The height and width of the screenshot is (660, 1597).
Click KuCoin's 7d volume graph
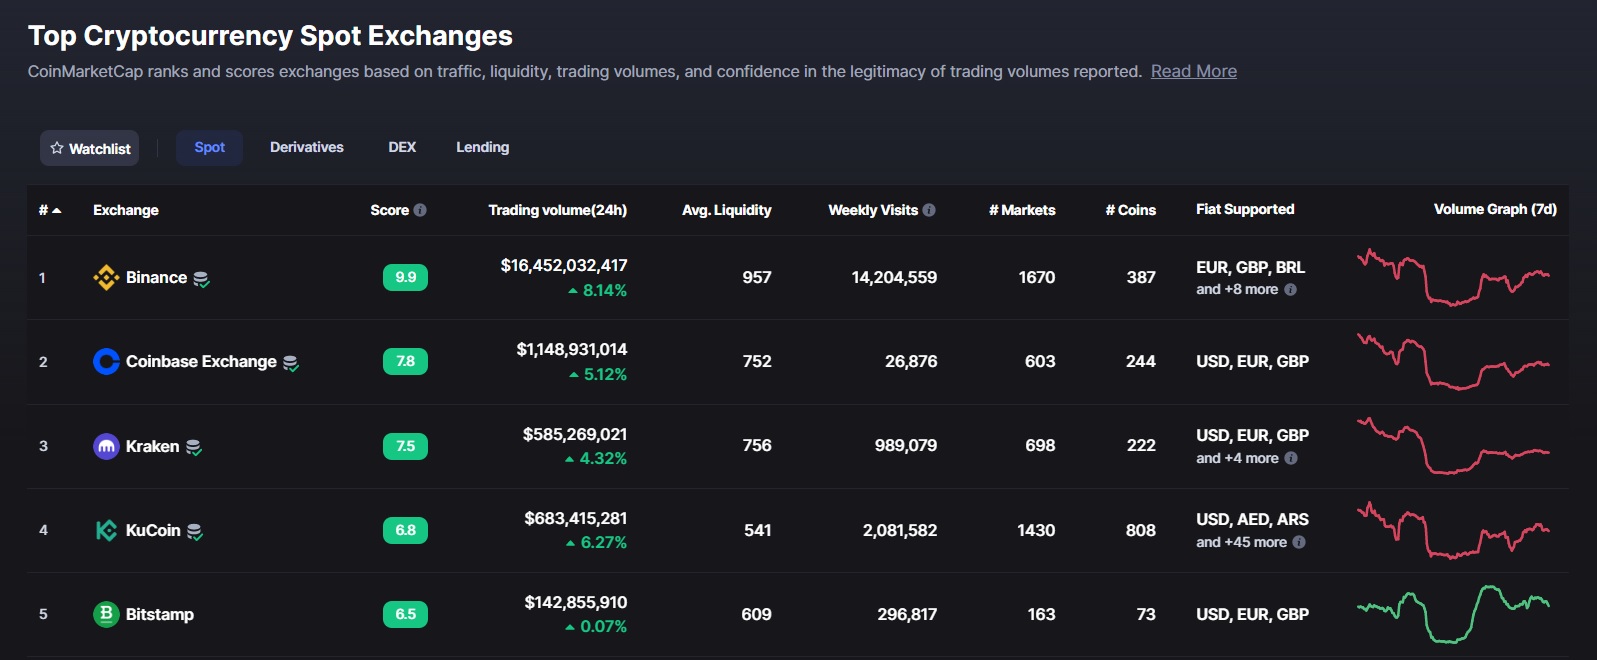click(1453, 530)
